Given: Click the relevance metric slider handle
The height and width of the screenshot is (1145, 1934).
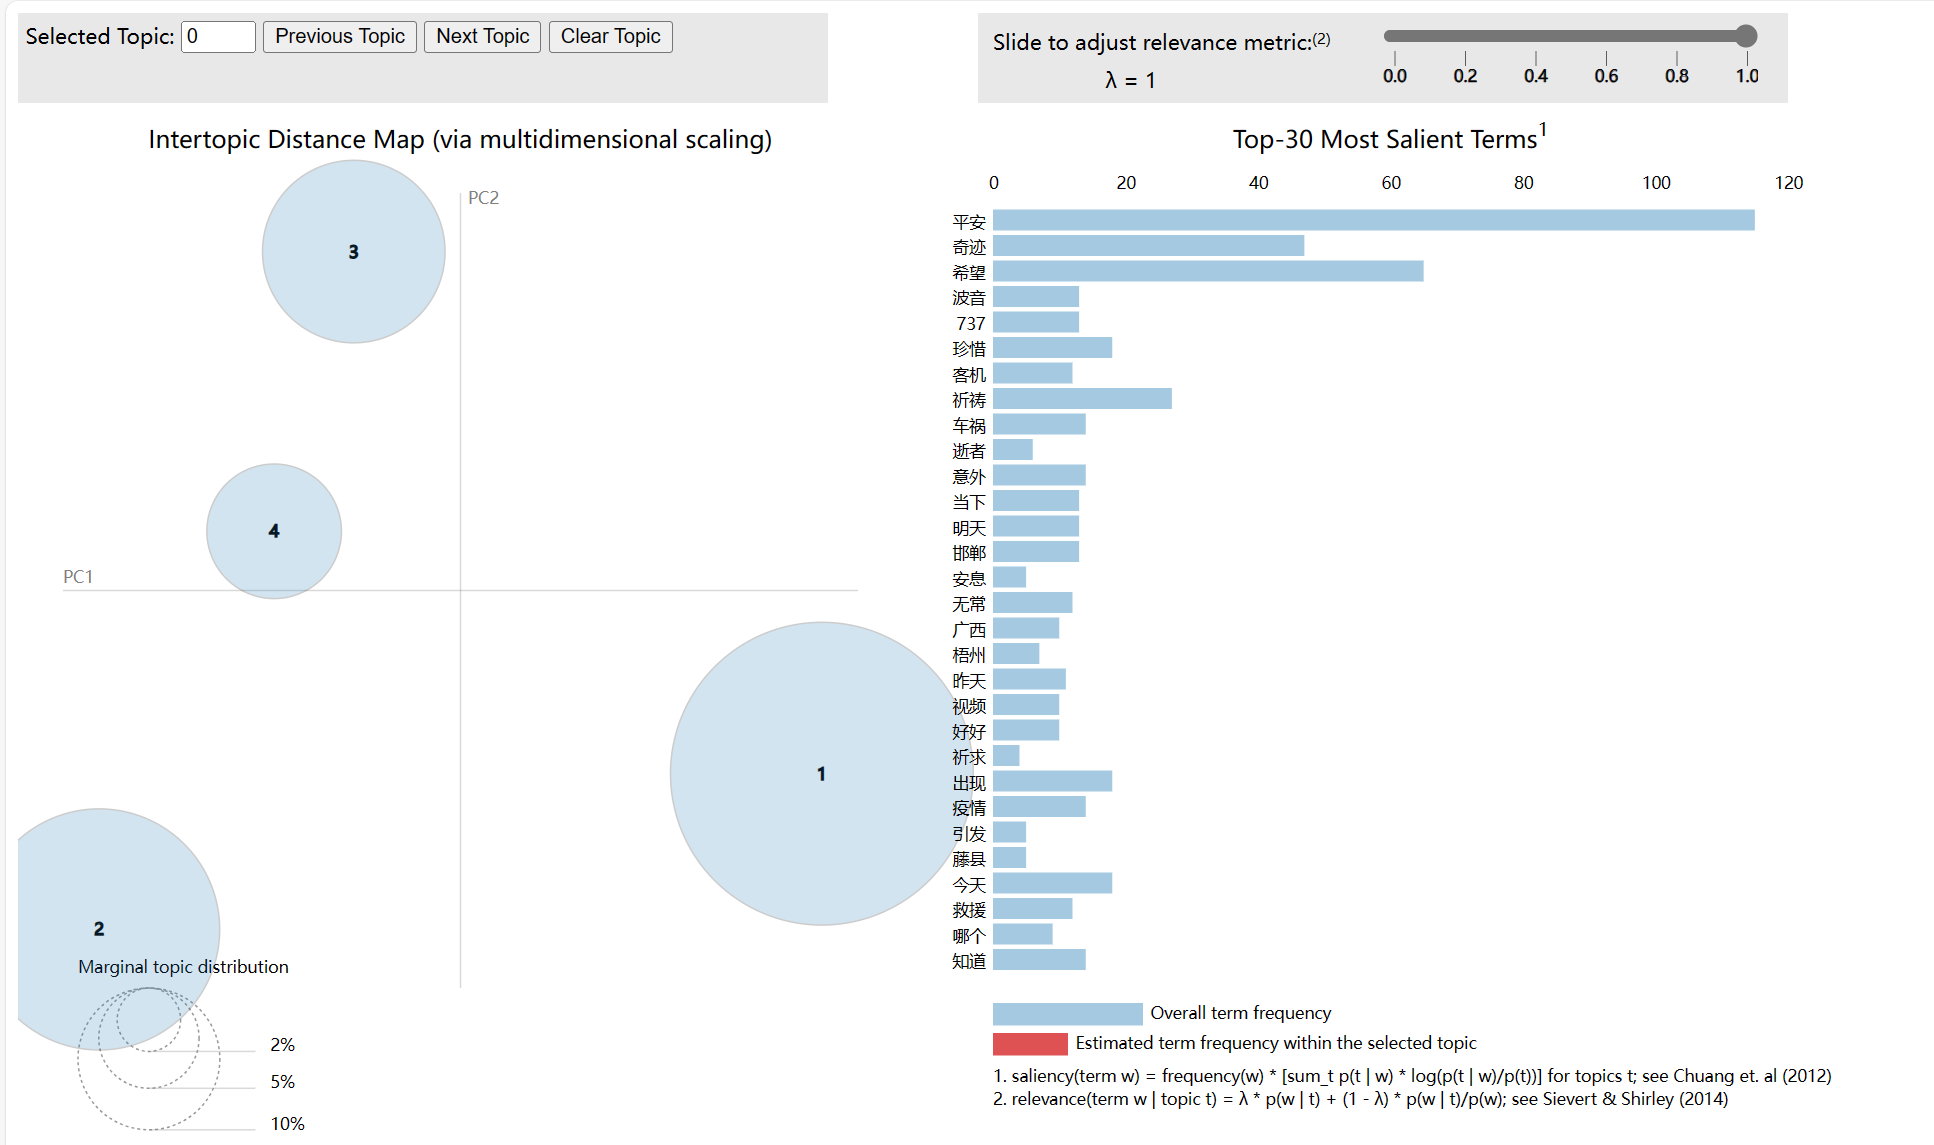Looking at the screenshot, I should (x=1746, y=36).
